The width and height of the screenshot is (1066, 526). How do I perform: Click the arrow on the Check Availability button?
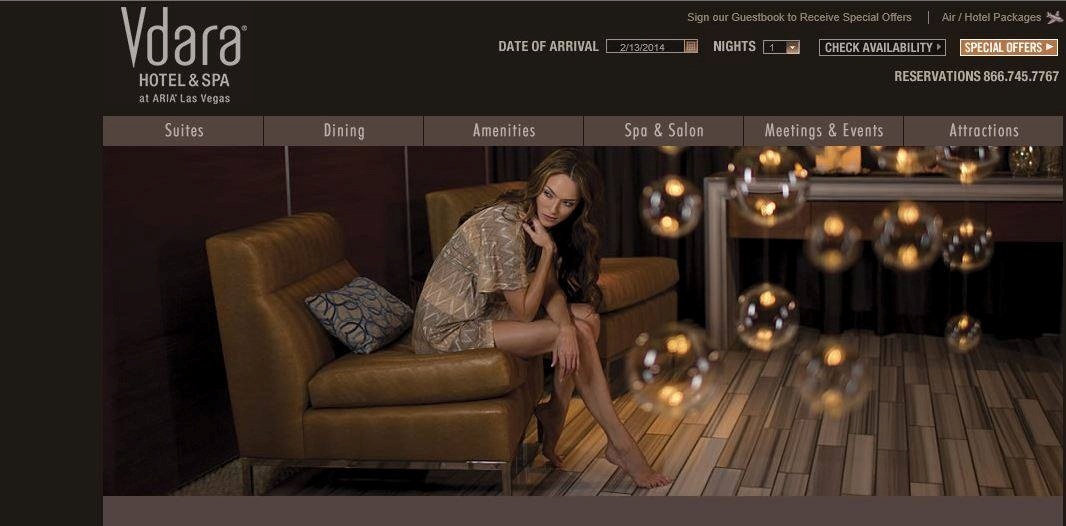[x=939, y=47]
